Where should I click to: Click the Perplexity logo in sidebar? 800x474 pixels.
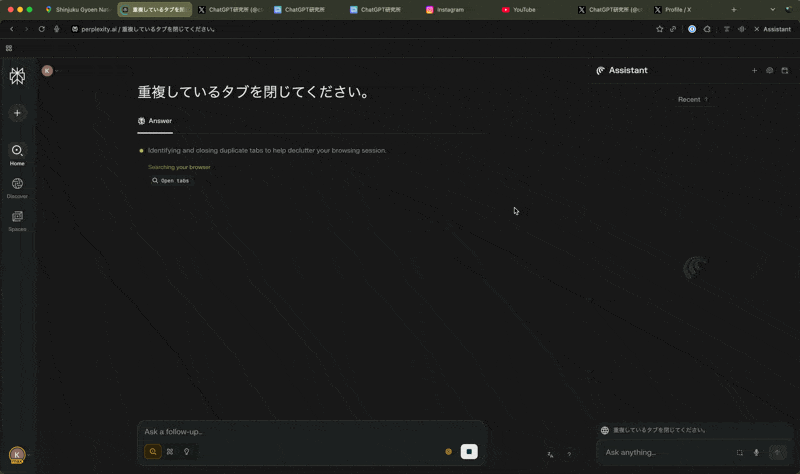[17, 76]
